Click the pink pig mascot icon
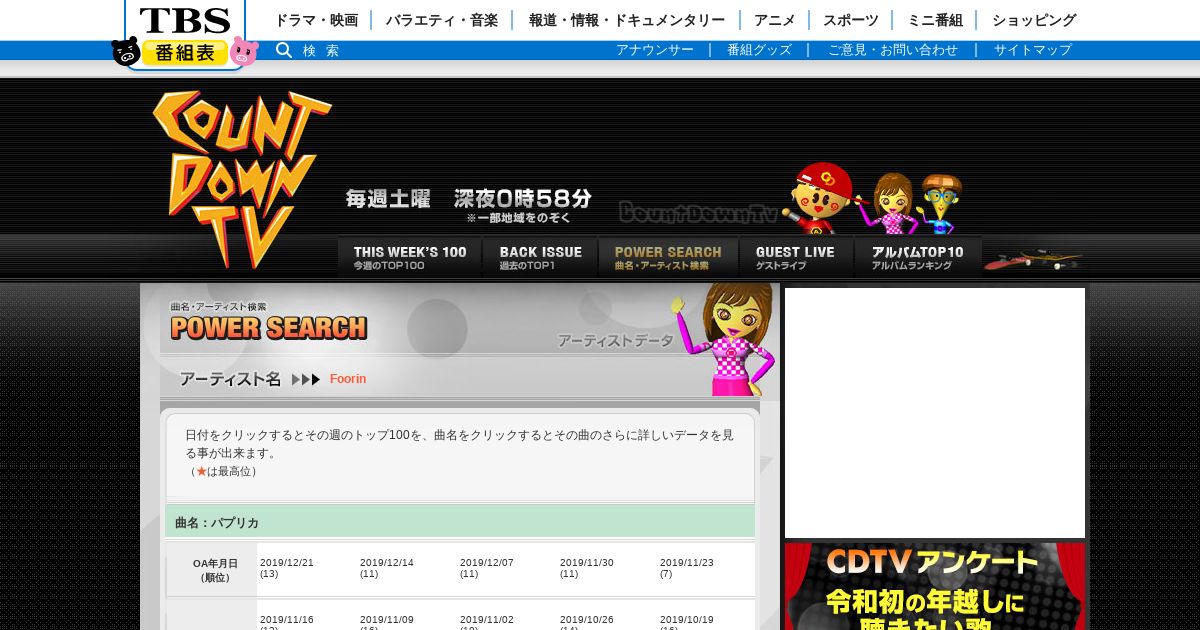 (x=244, y=52)
